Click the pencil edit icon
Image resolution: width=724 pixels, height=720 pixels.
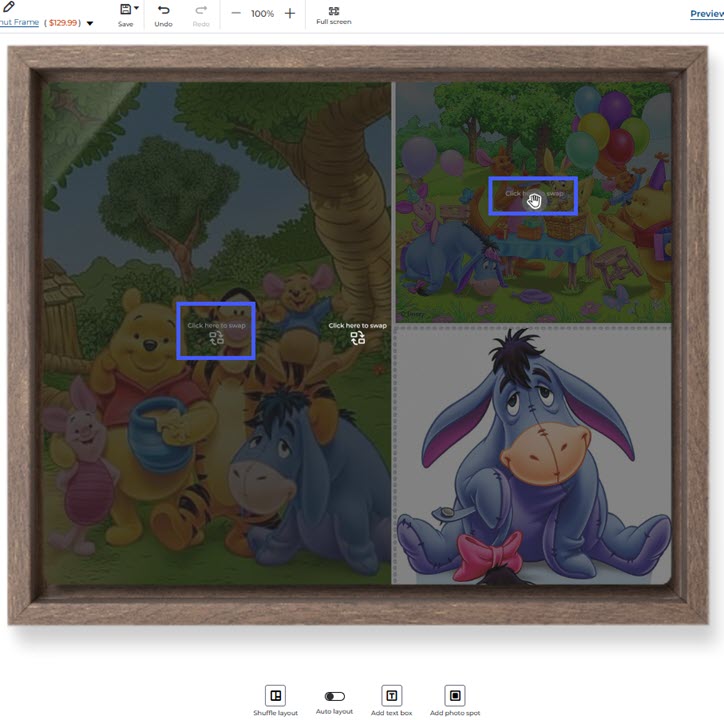point(8,6)
